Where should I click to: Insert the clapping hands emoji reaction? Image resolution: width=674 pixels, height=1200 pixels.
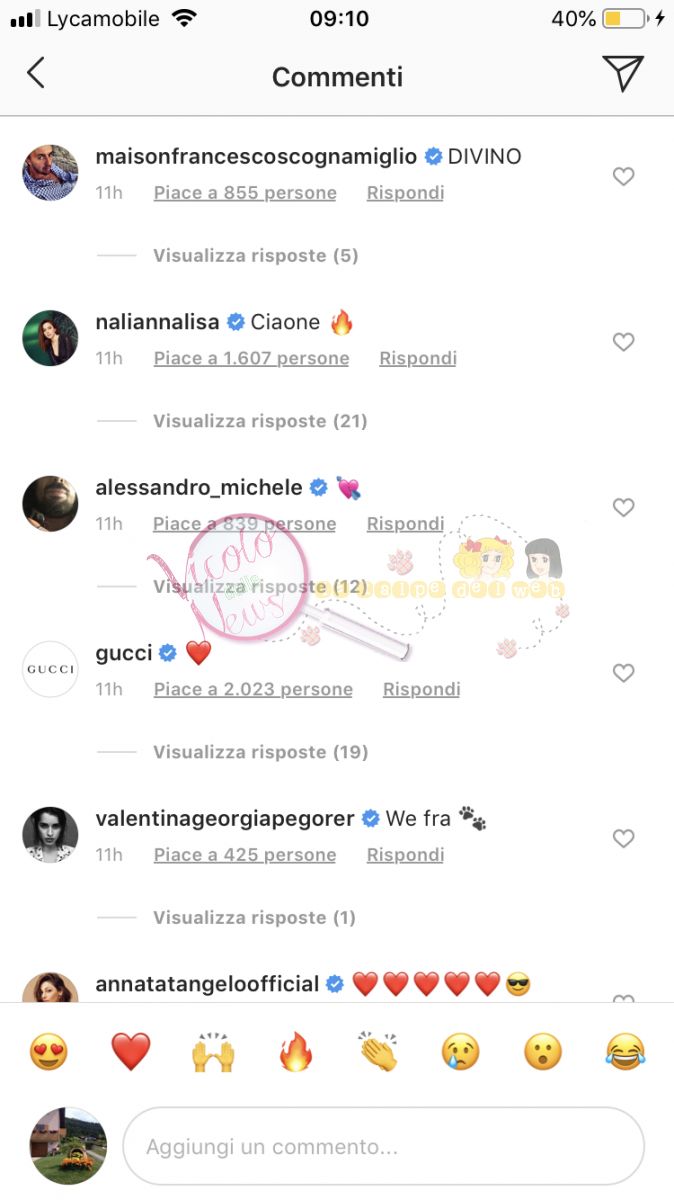(378, 1052)
